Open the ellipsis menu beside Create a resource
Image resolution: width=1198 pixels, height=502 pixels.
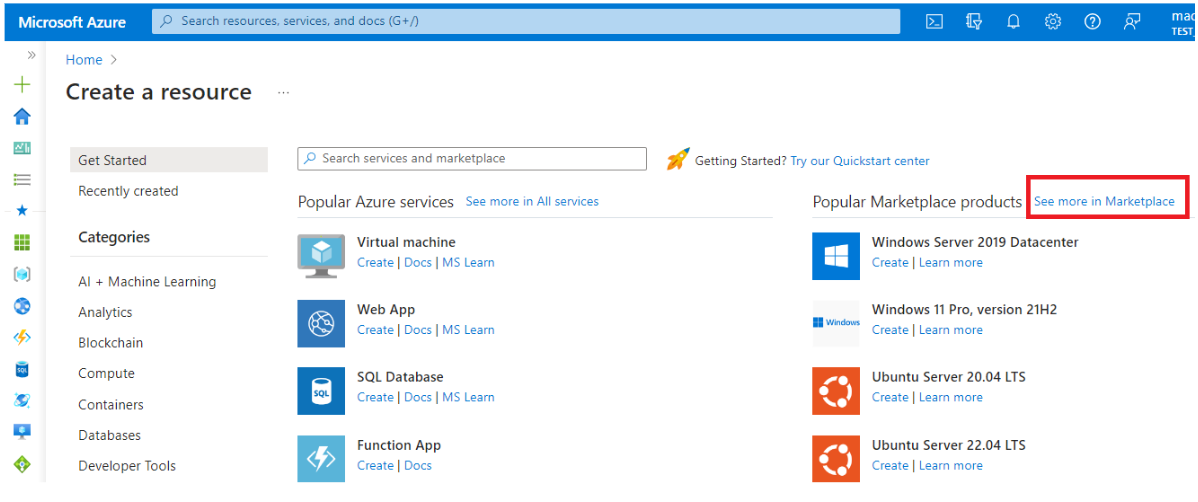[x=283, y=92]
